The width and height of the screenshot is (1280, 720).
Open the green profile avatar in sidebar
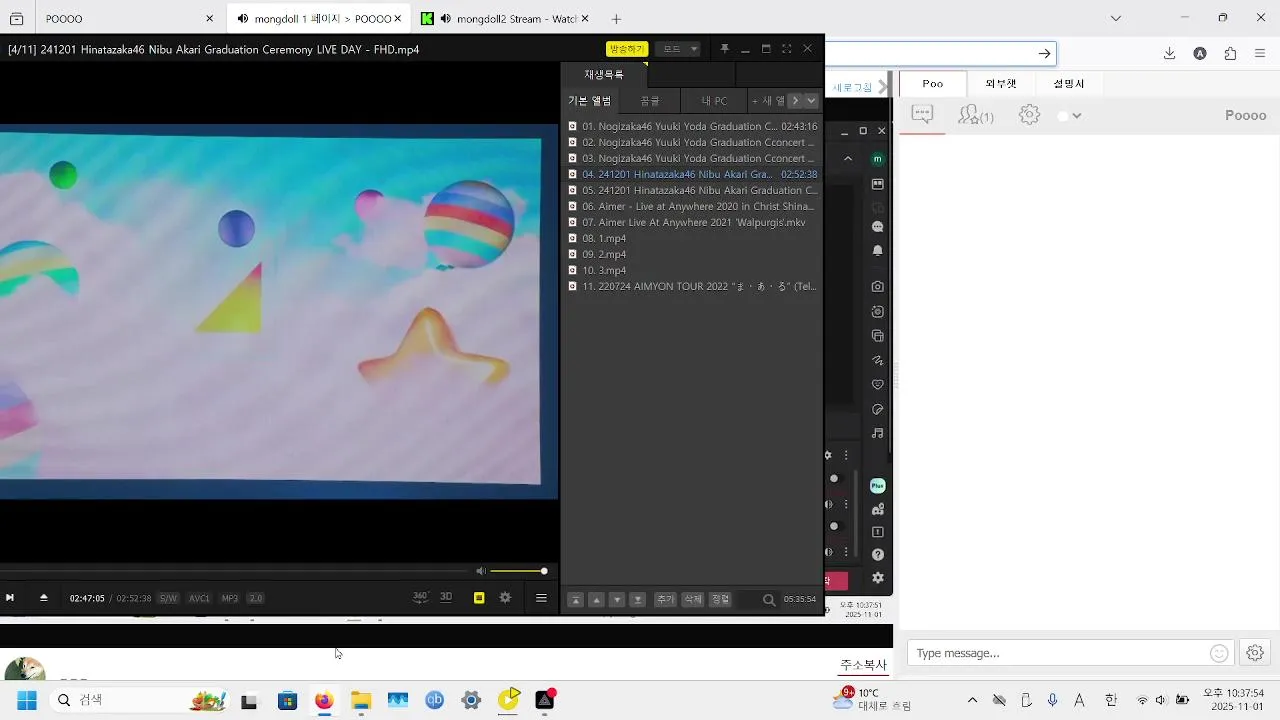pyautogui.click(x=877, y=159)
